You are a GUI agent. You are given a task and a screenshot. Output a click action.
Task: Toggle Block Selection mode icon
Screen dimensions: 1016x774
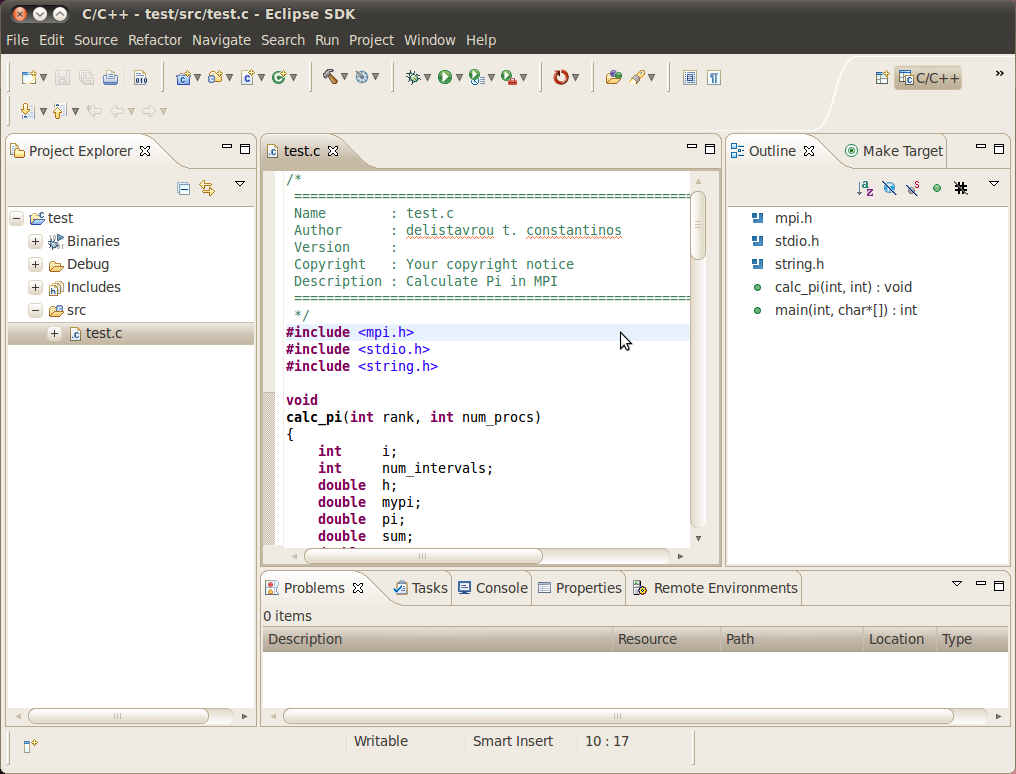point(690,78)
